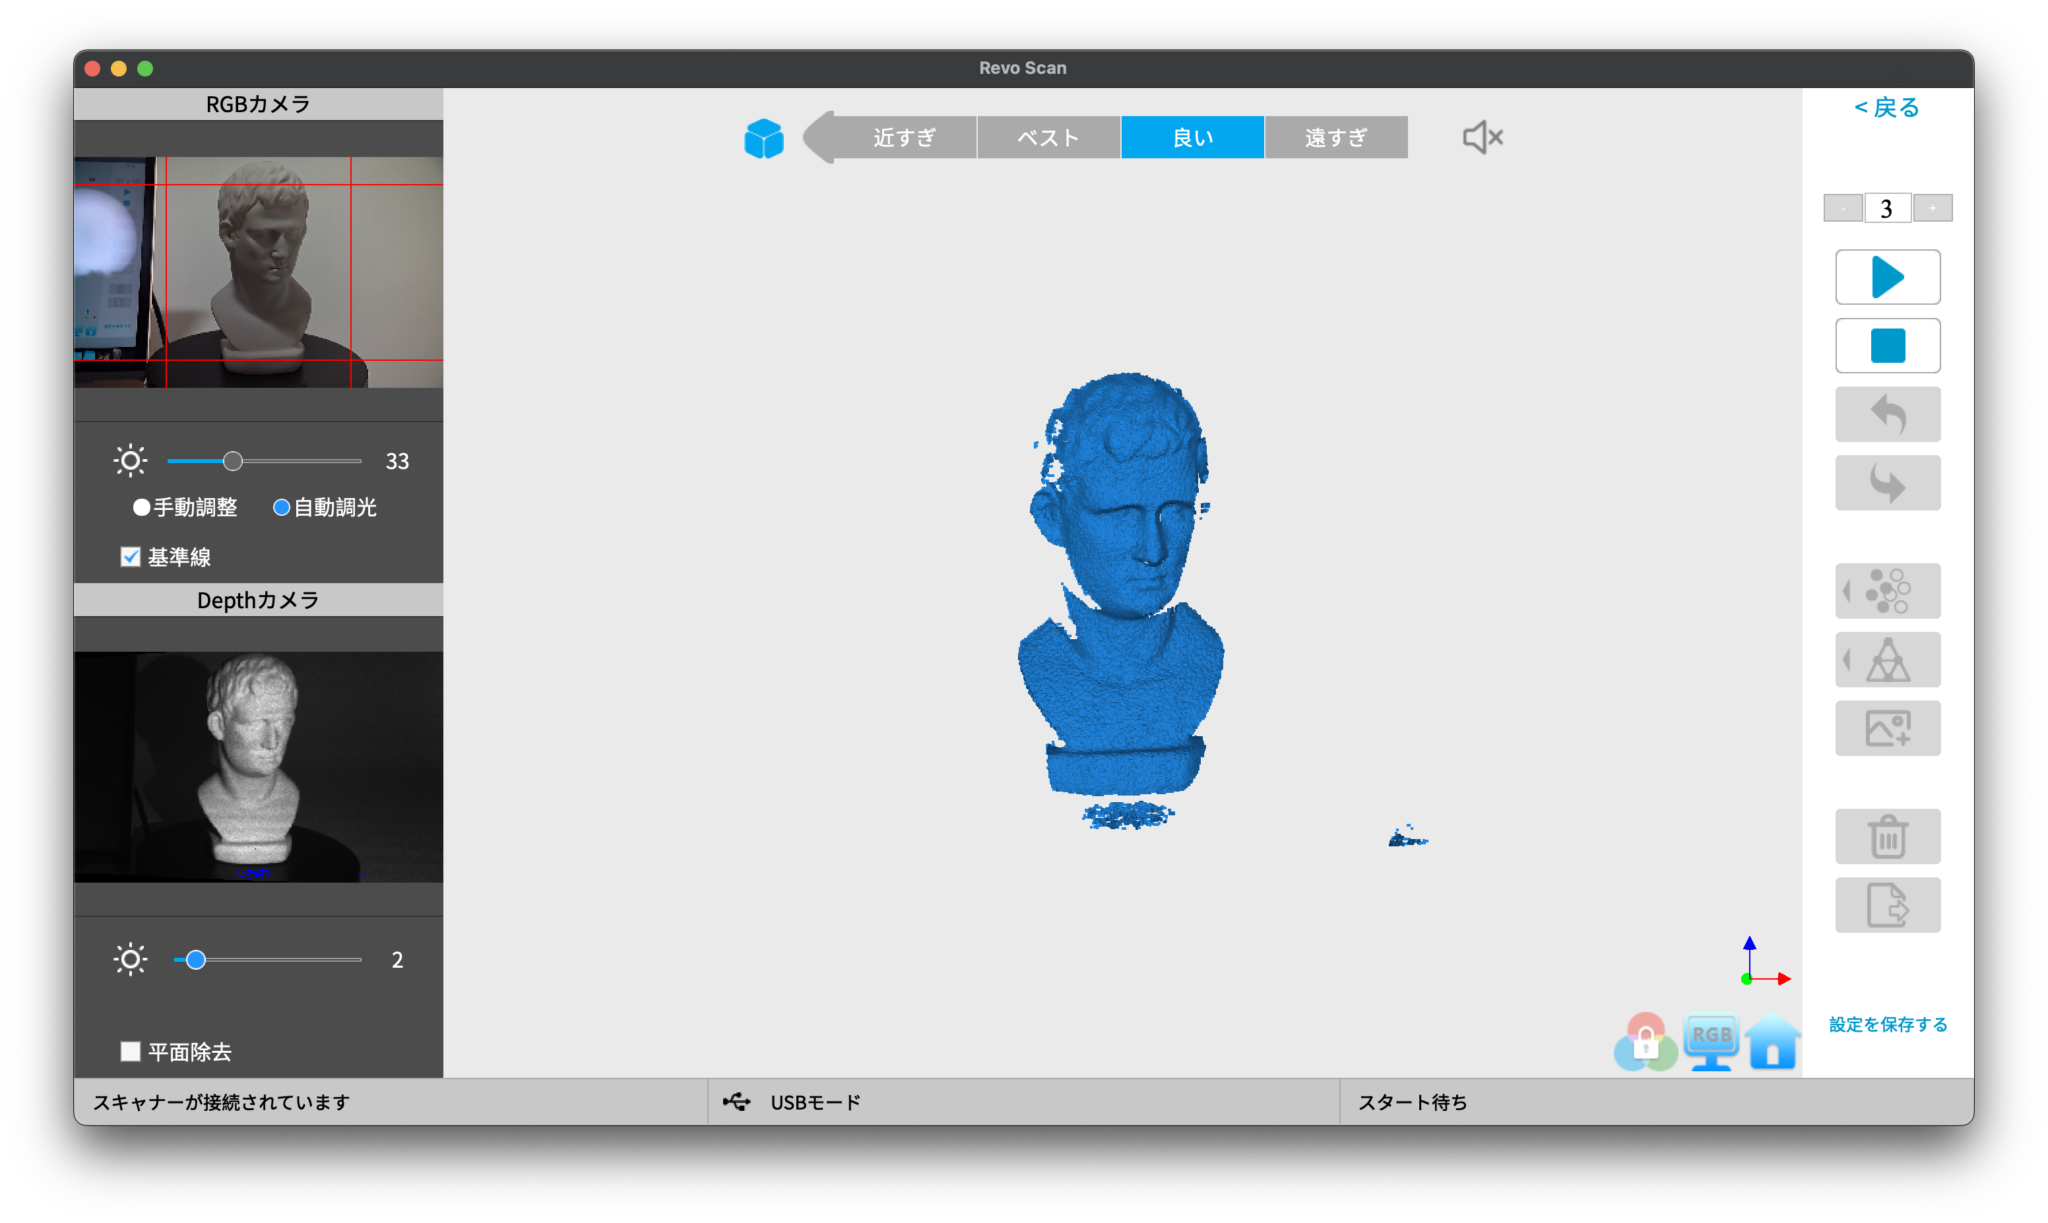Open the point cloud fusion tool
Viewport: 2048px width, 1223px height.
pos(1887,591)
